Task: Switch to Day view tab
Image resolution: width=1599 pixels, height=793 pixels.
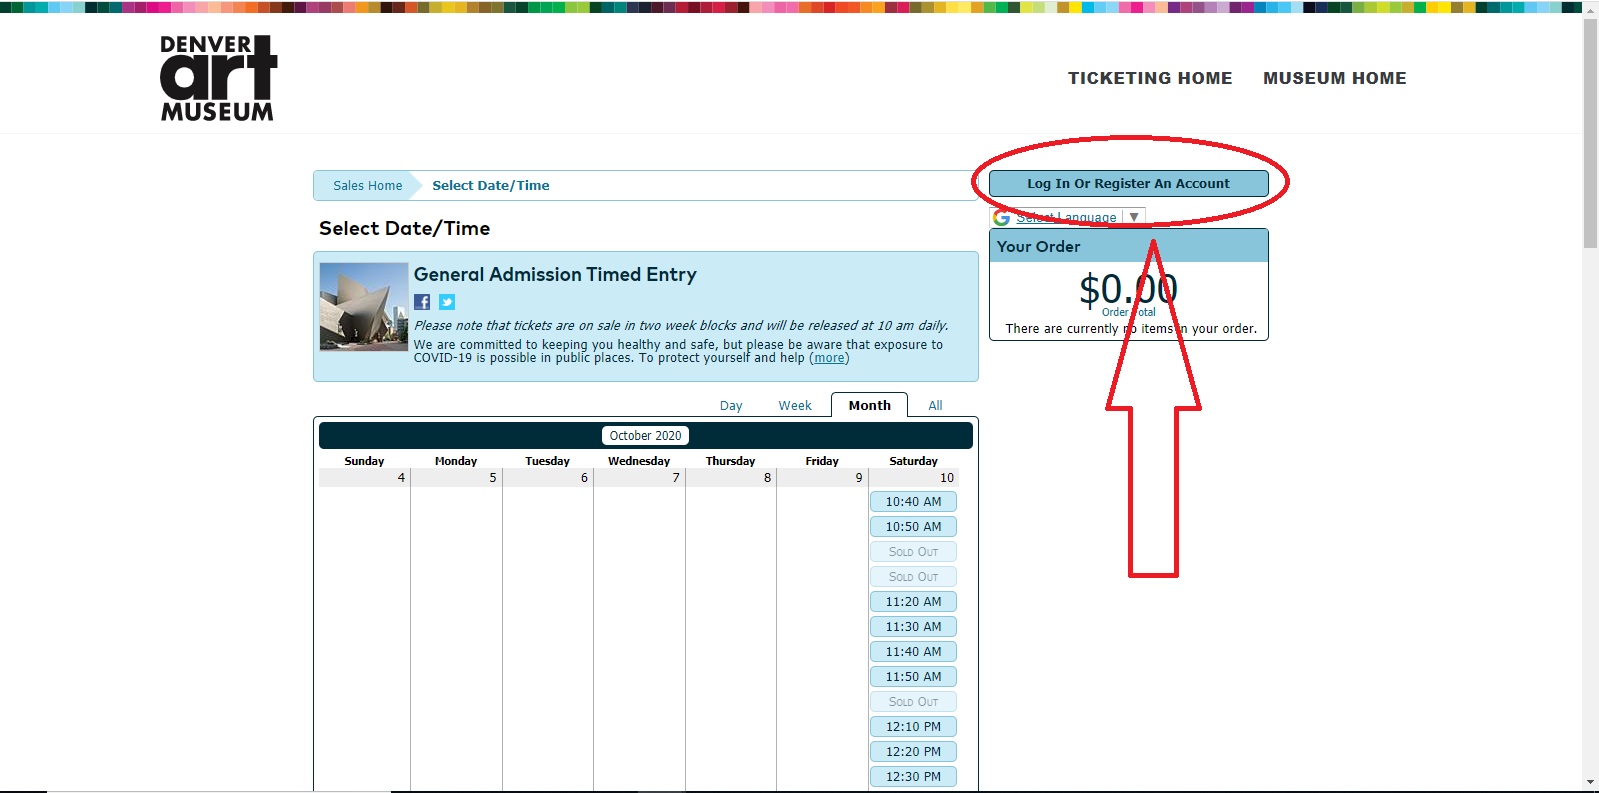Action: (x=731, y=406)
